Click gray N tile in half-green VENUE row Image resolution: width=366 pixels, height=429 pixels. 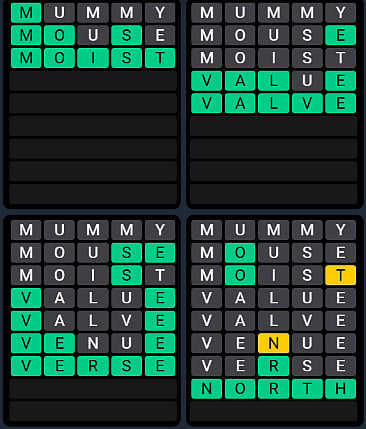point(93,343)
